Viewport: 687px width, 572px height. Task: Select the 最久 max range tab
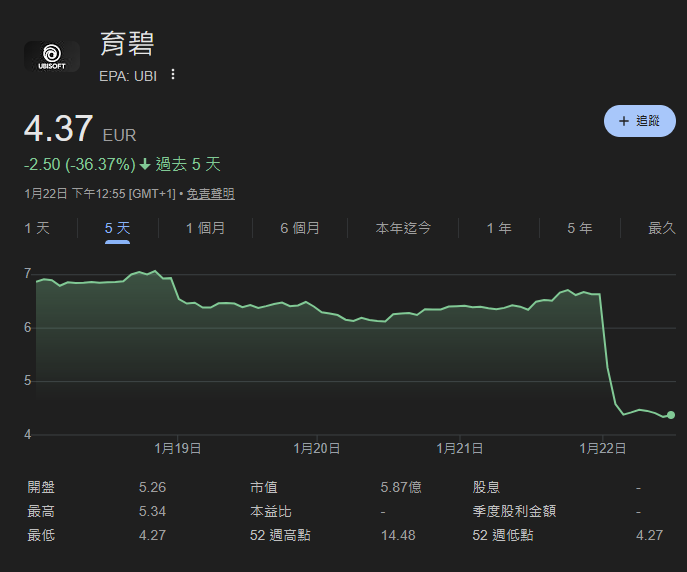pos(662,228)
